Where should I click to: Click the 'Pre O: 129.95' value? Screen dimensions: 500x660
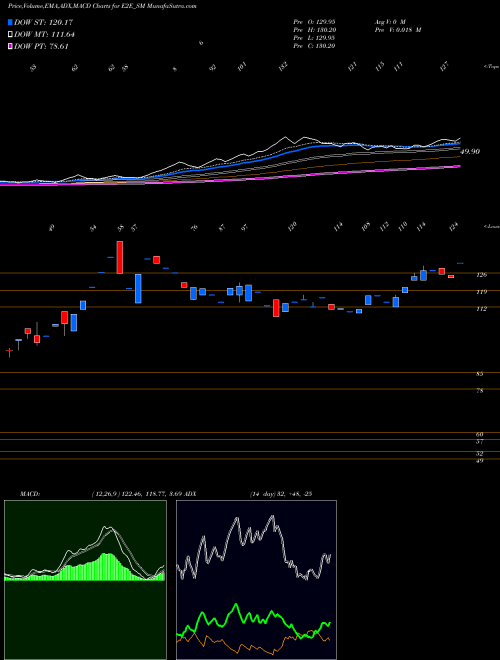click(x=314, y=21)
